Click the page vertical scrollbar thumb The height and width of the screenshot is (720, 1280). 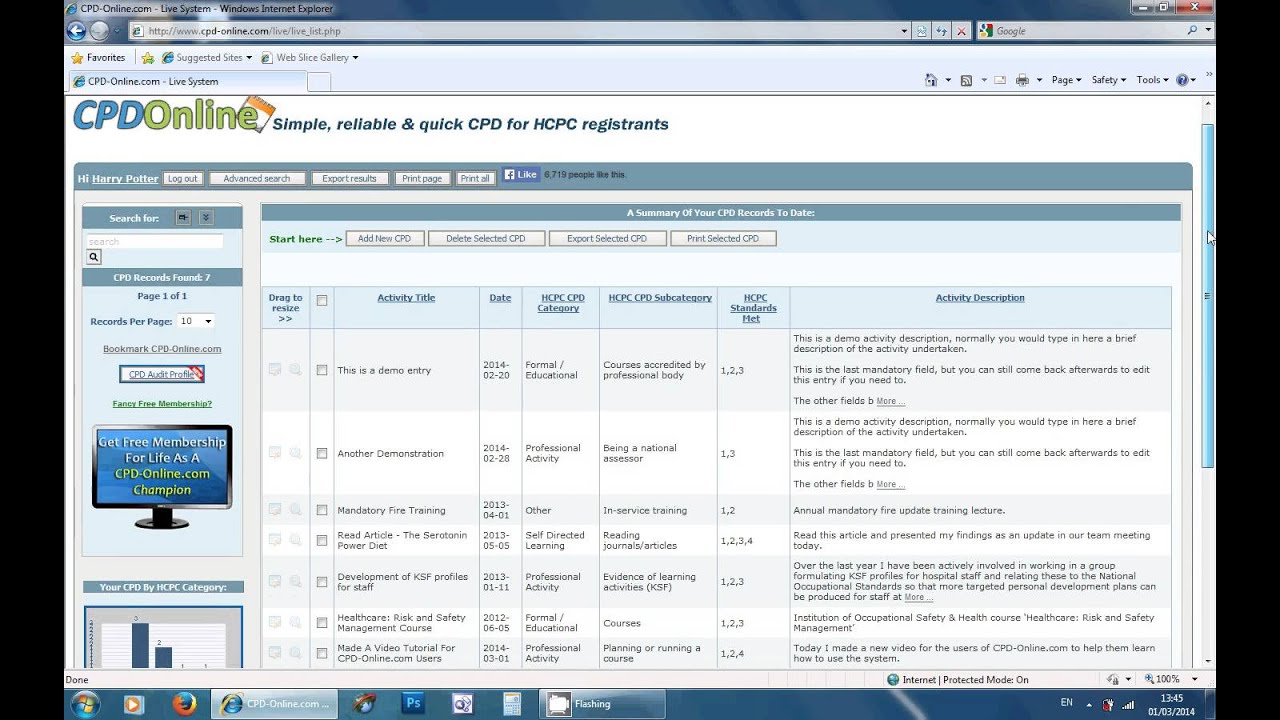(1208, 295)
